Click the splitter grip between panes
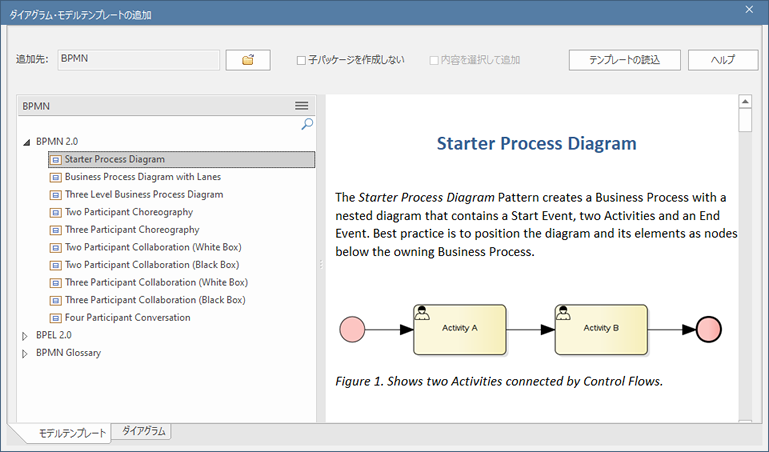 [x=321, y=265]
